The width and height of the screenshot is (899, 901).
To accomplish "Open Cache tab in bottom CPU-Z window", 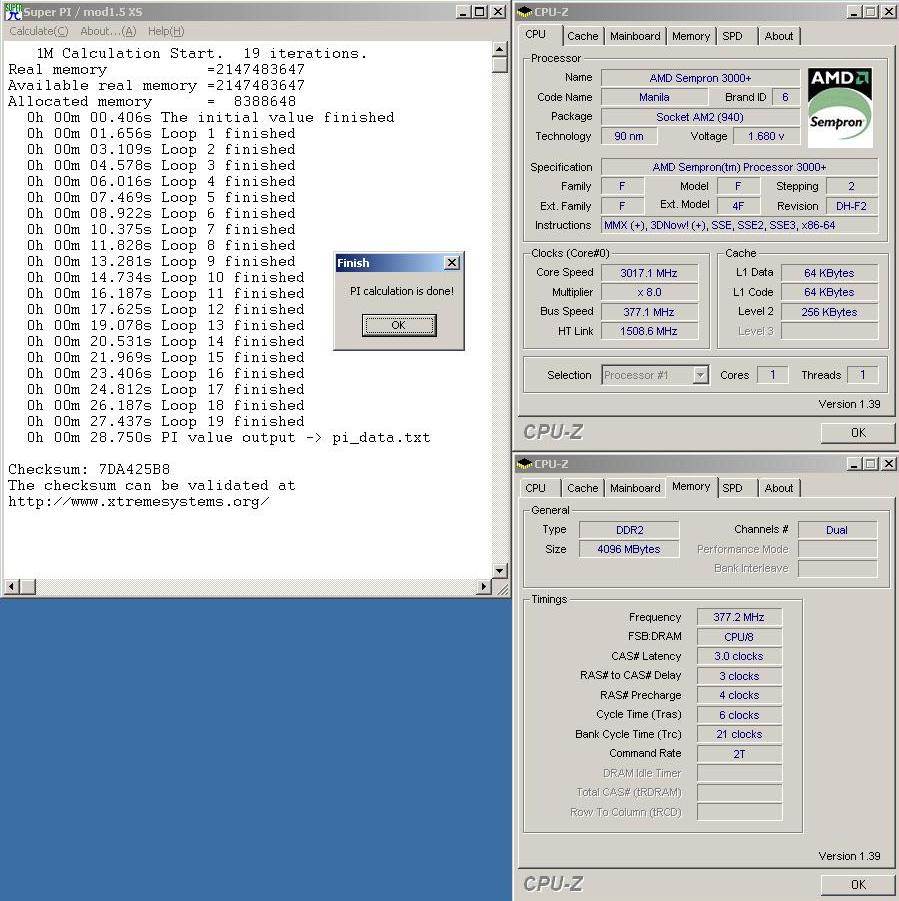I will pos(582,488).
